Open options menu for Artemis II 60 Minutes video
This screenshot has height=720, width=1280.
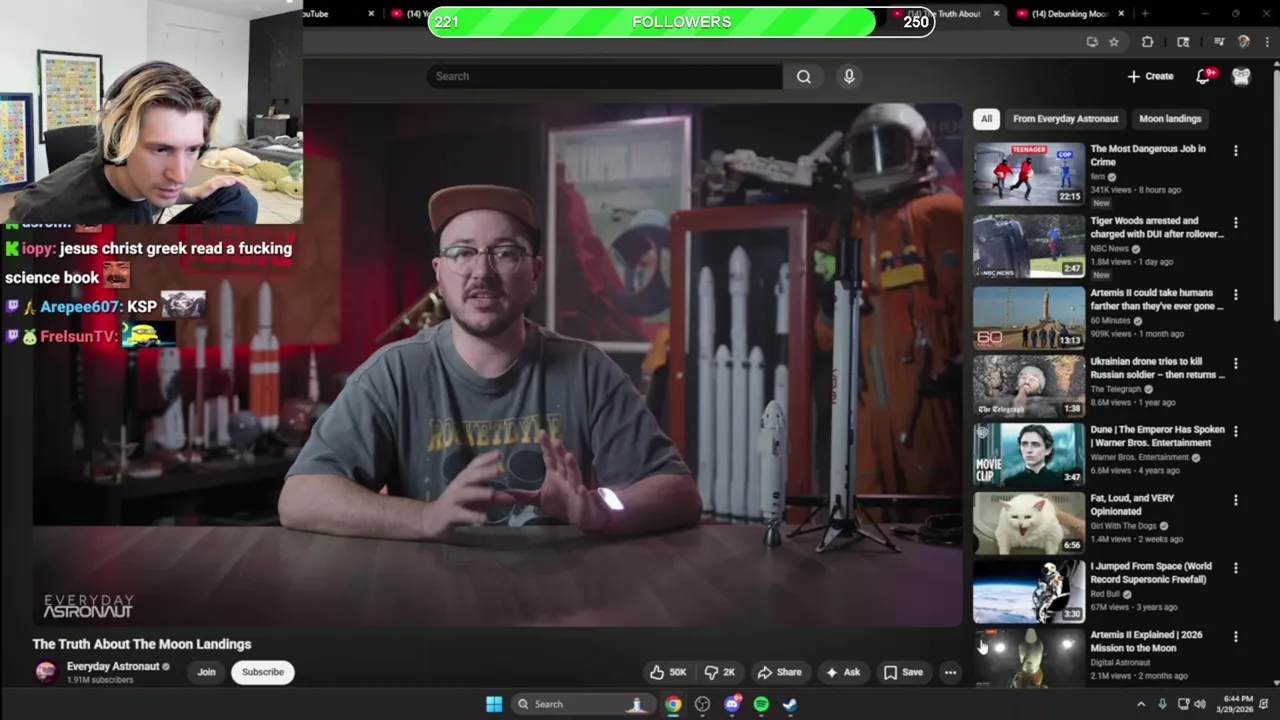[x=1236, y=295]
